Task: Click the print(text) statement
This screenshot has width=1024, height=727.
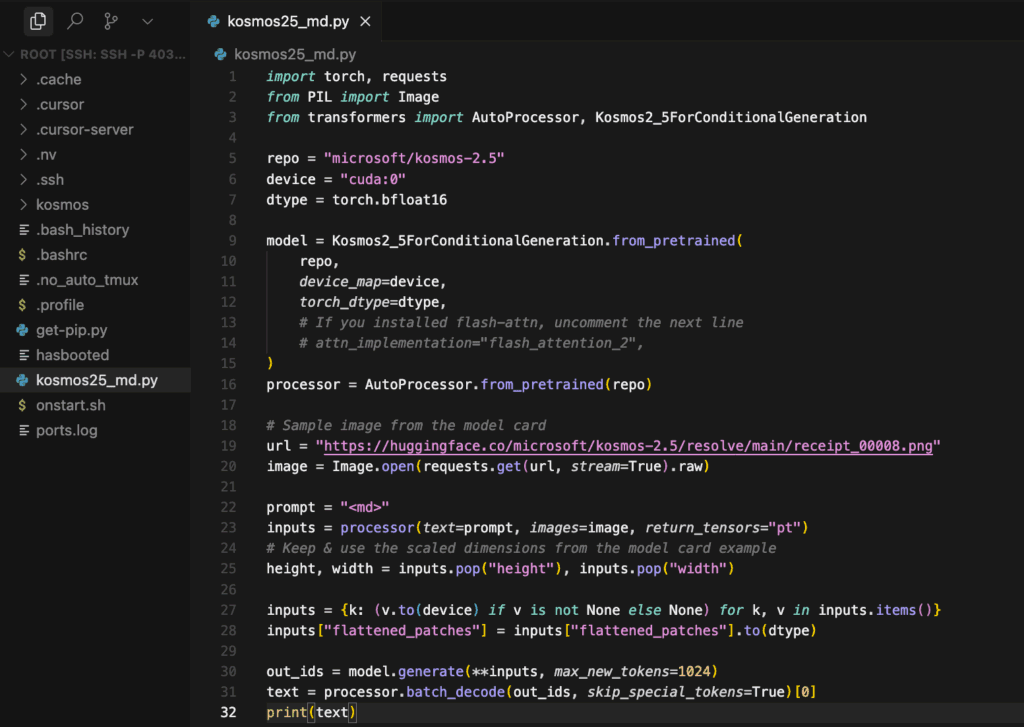Action: (x=312, y=712)
